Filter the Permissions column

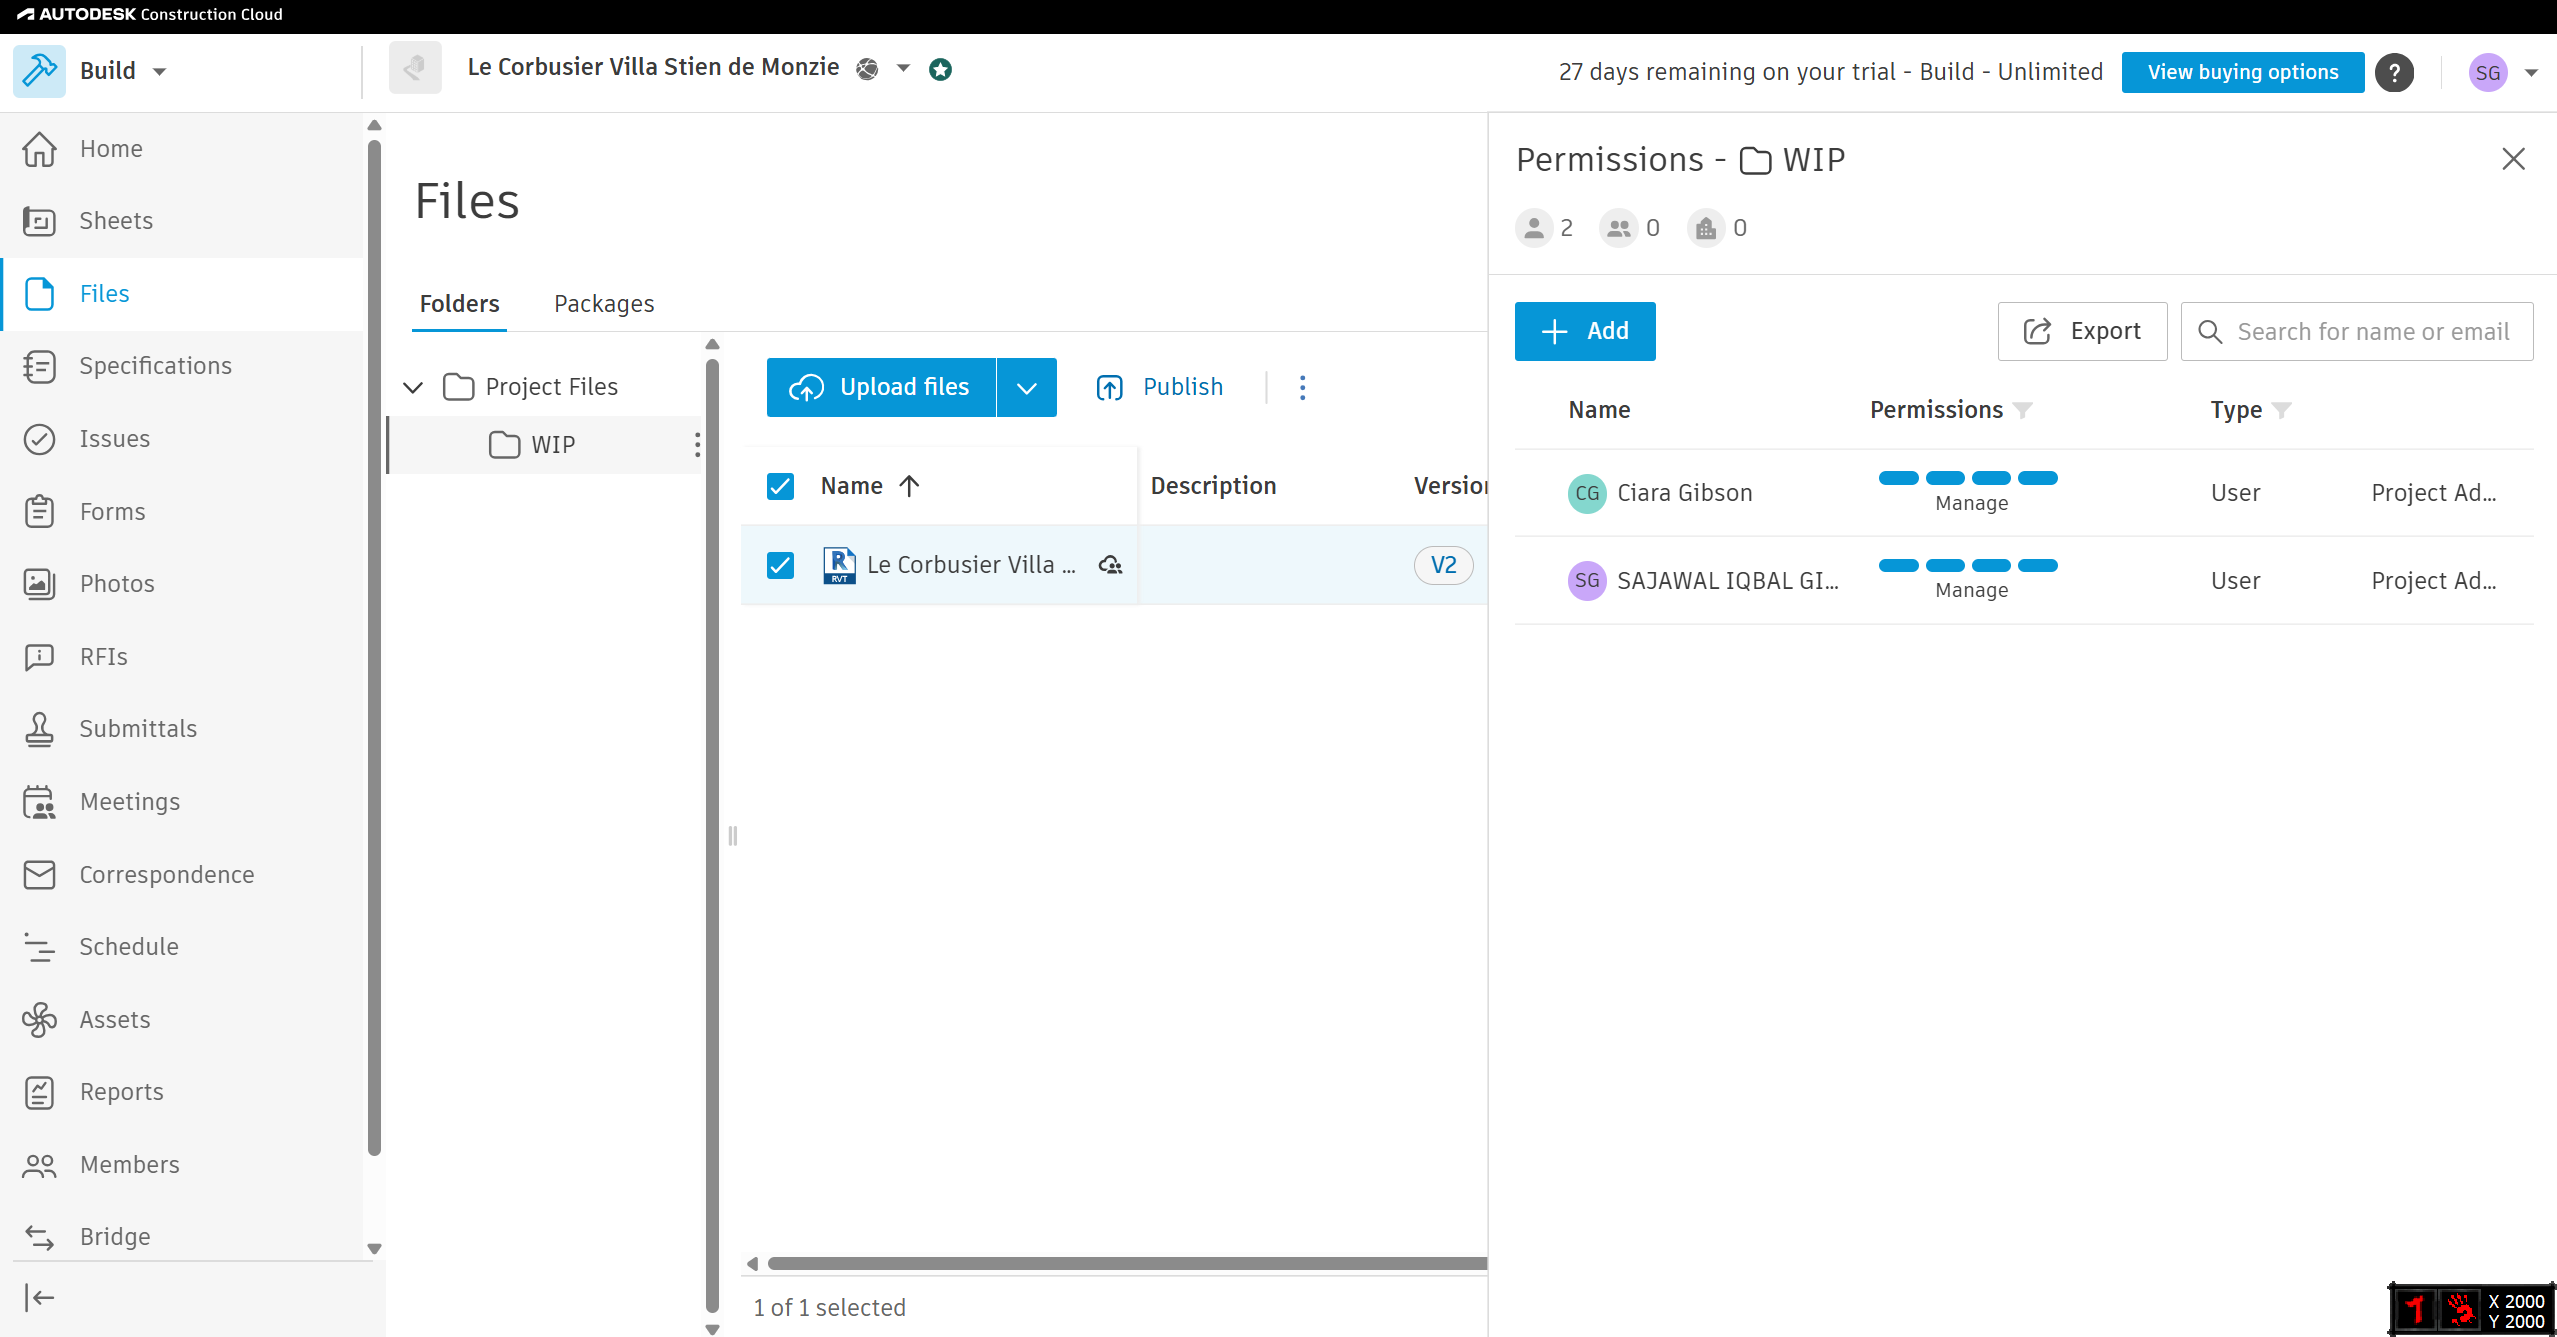[2022, 411]
